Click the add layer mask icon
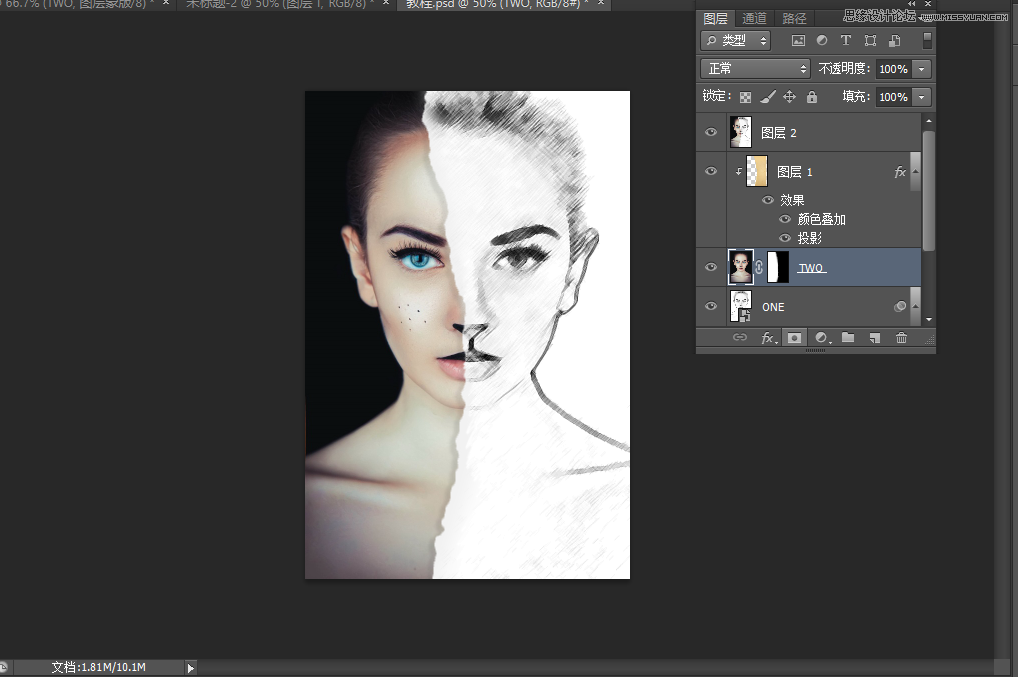1018x677 pixels. pos(794,338)
